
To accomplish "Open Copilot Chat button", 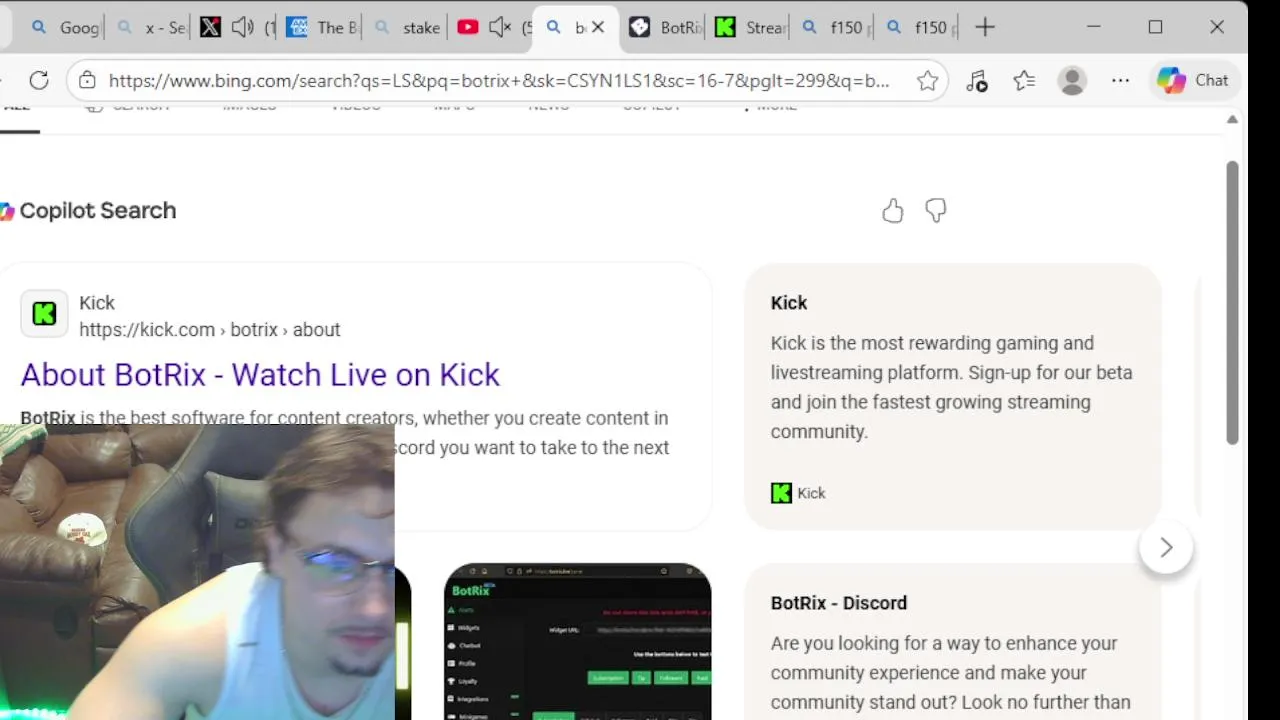I will tap(1193, 80).
